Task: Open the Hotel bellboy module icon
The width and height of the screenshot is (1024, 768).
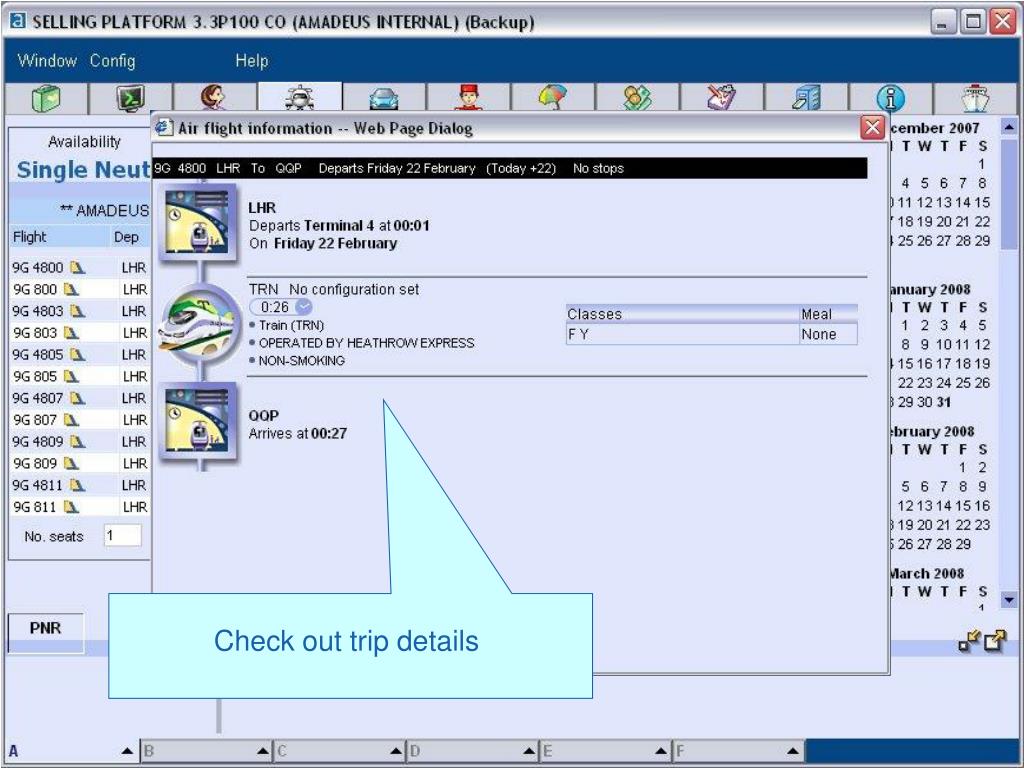Action: [468, 98]
